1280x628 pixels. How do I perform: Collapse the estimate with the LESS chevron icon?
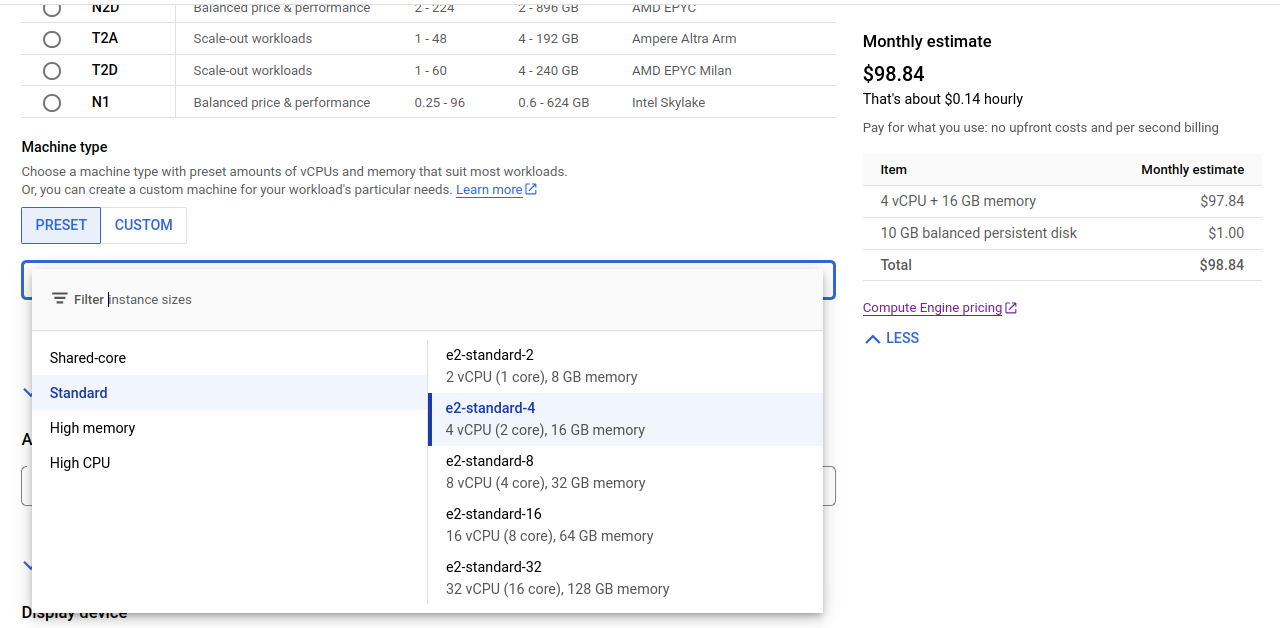(x=872, y=338)
